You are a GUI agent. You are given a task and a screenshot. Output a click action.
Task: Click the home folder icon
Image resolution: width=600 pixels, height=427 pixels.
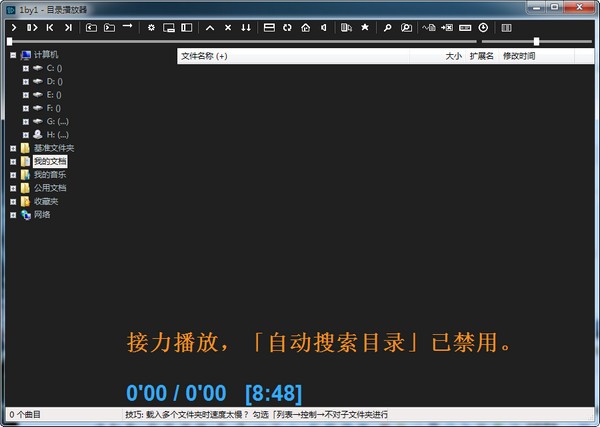tap(305, 27)
